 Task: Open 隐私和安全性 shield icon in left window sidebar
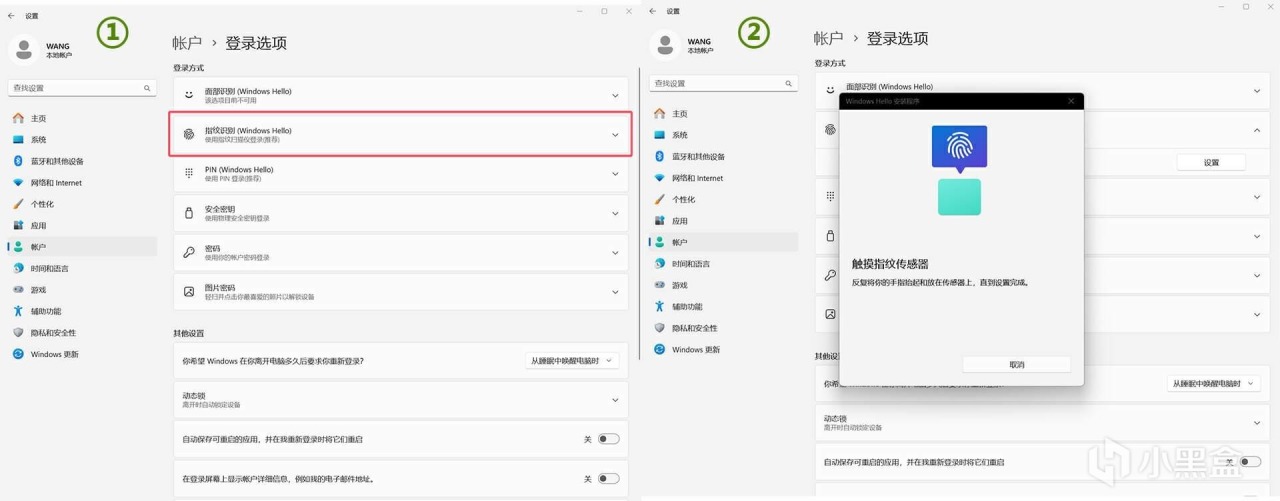click(18, 333)
